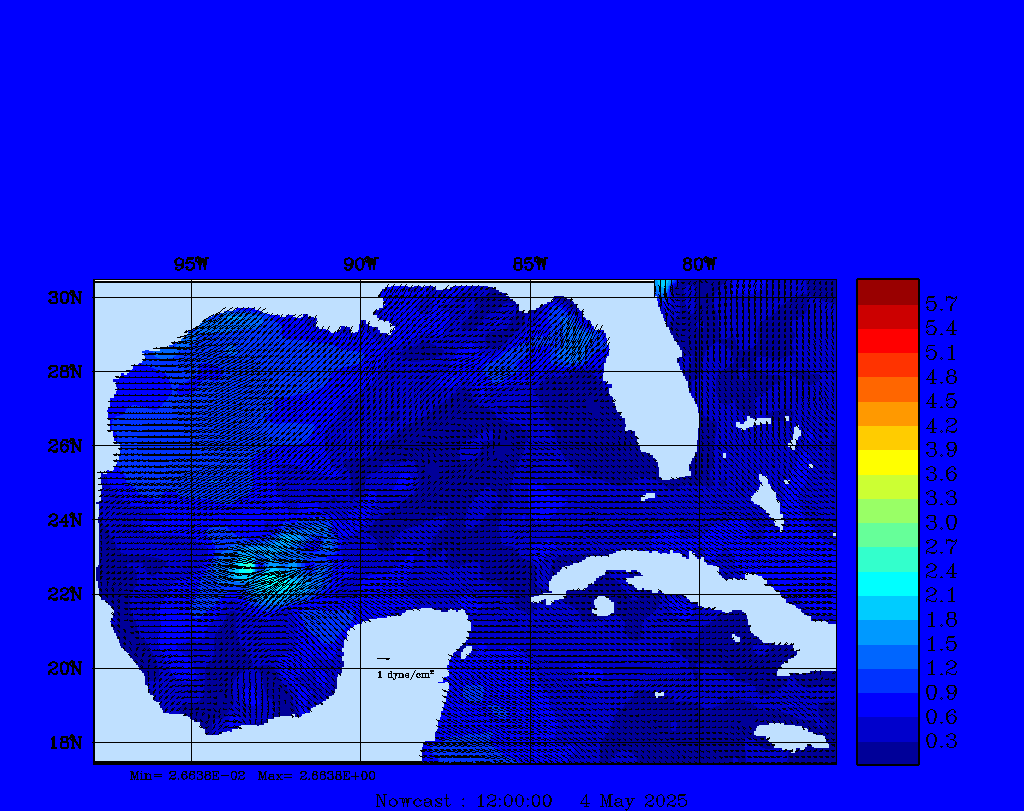Image resolution: width=1024 pixels, height=811 pixels.
Task: Select the Max= 2.6638E+00 readout
Action: pos(317,776)
